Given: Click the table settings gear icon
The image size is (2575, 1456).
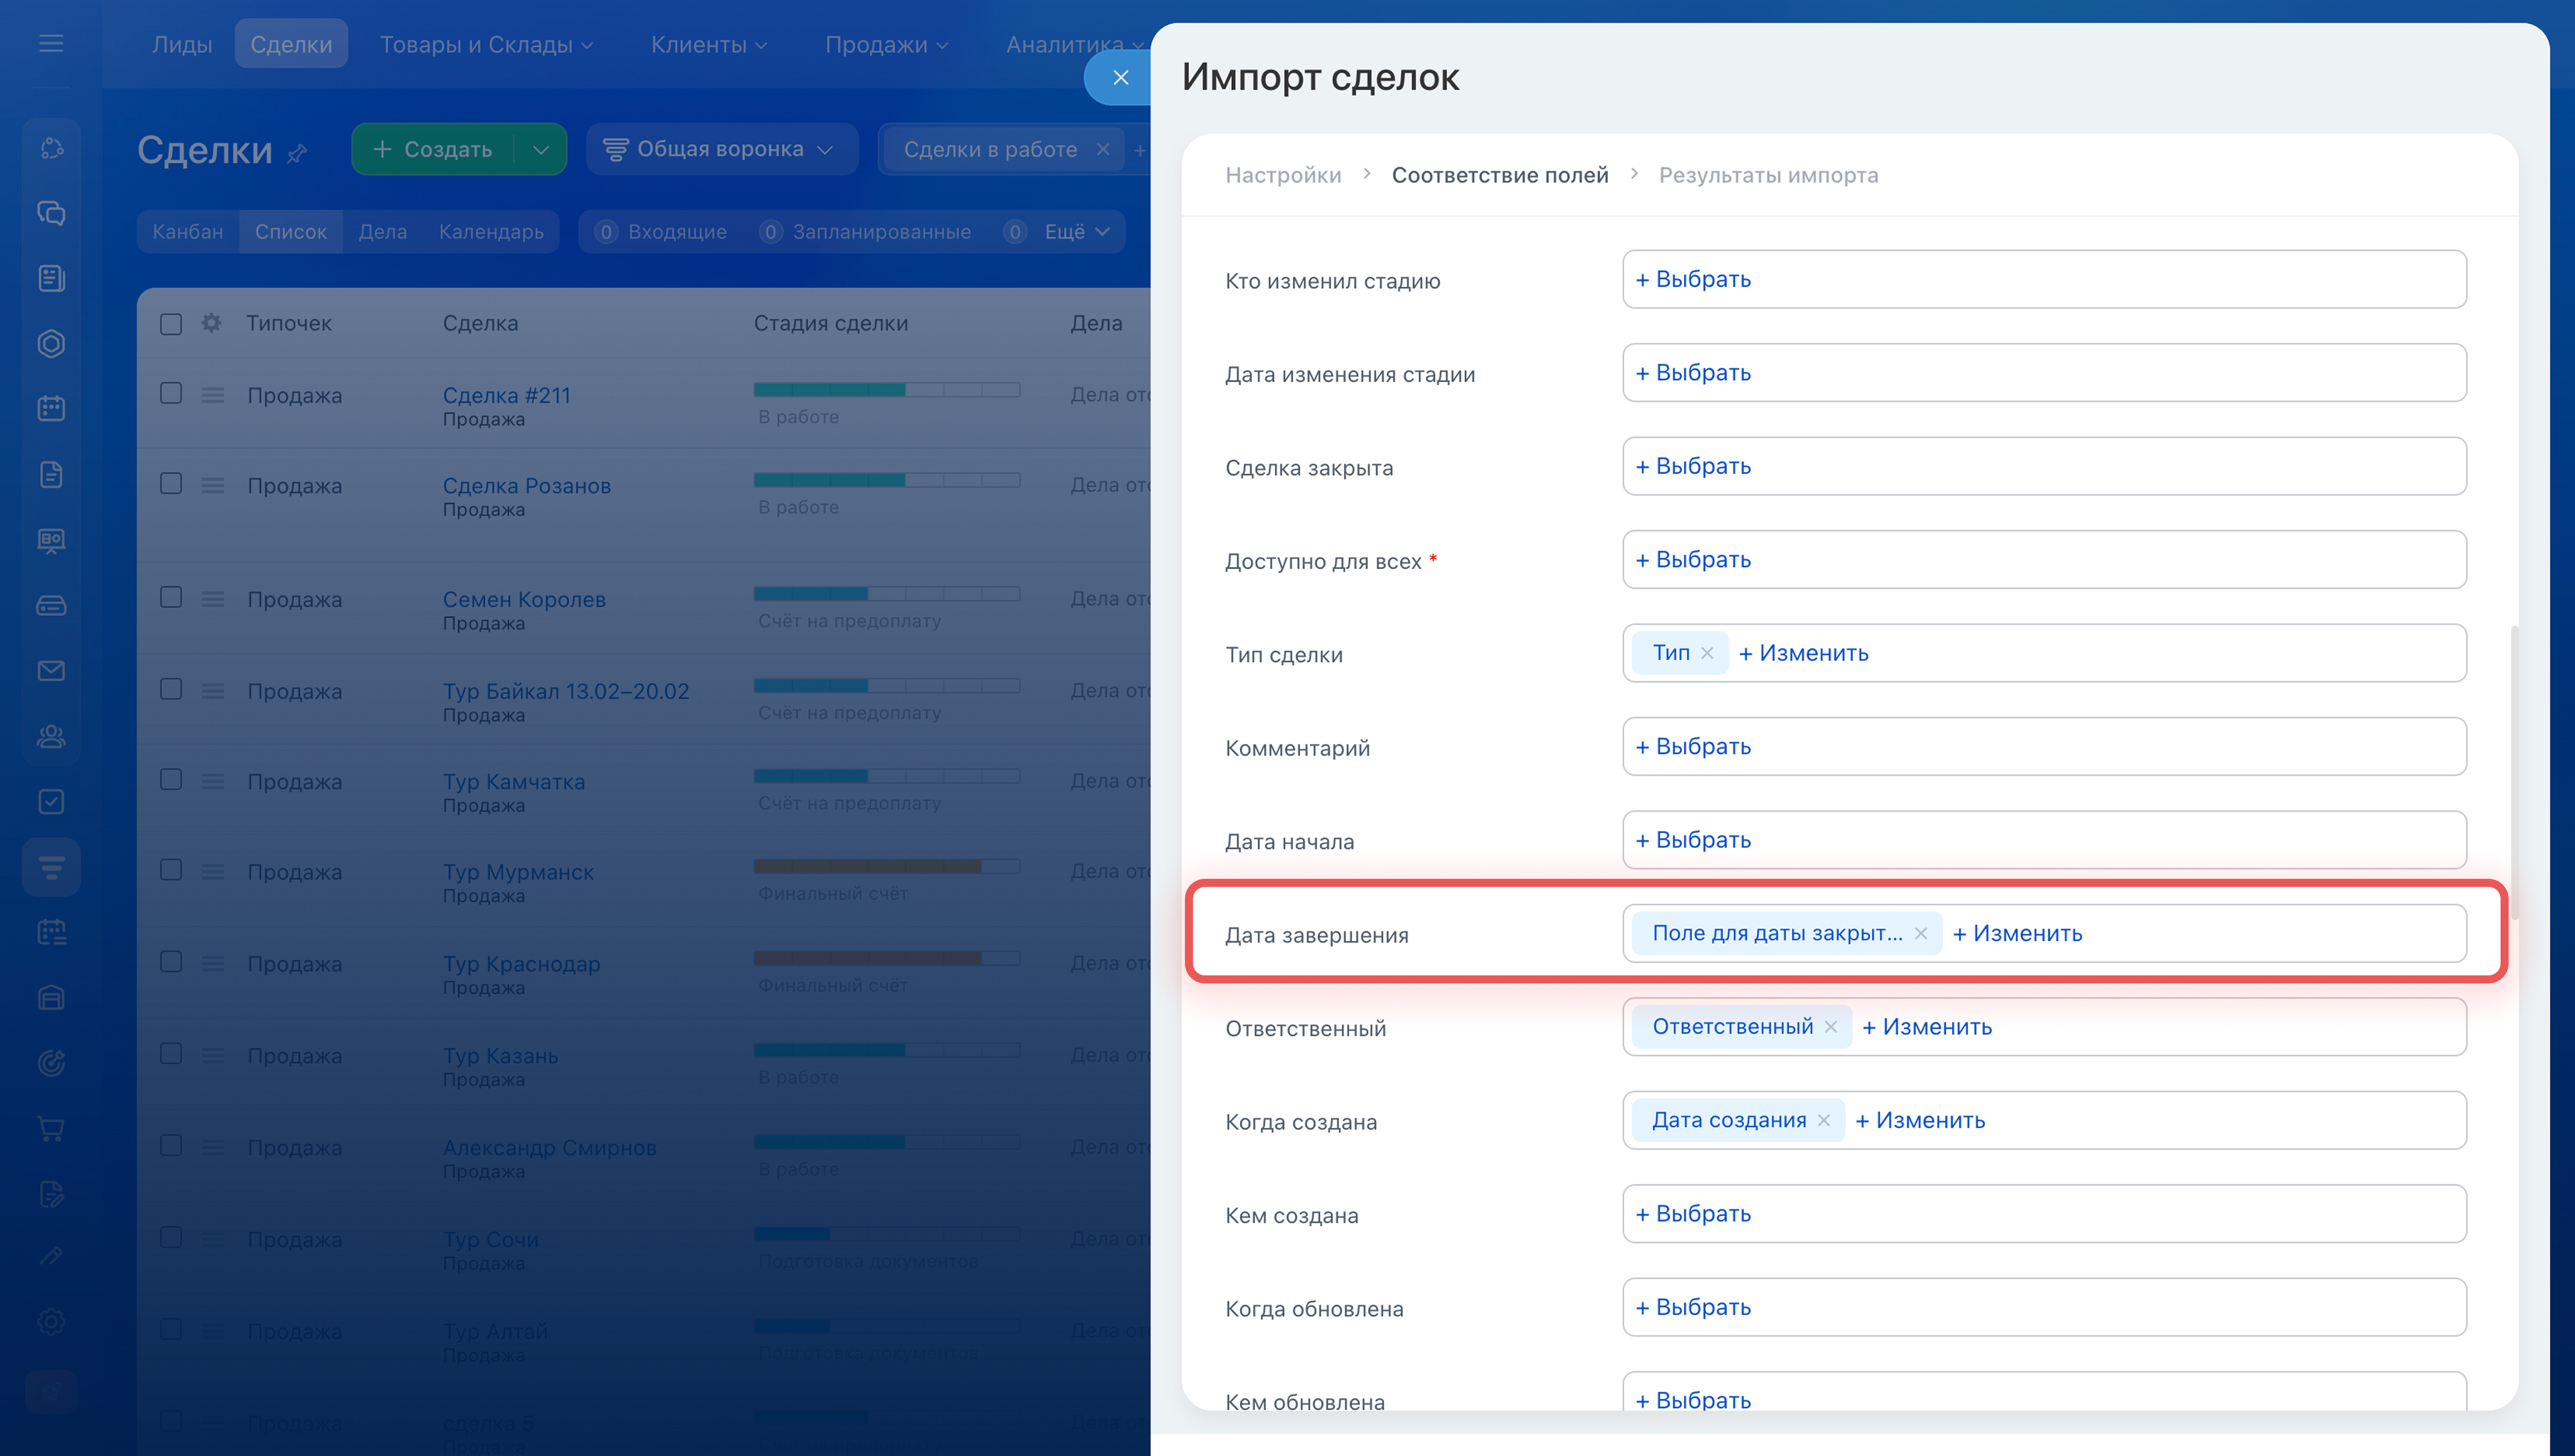Looking at the screenshot, I should click(211, 323).
